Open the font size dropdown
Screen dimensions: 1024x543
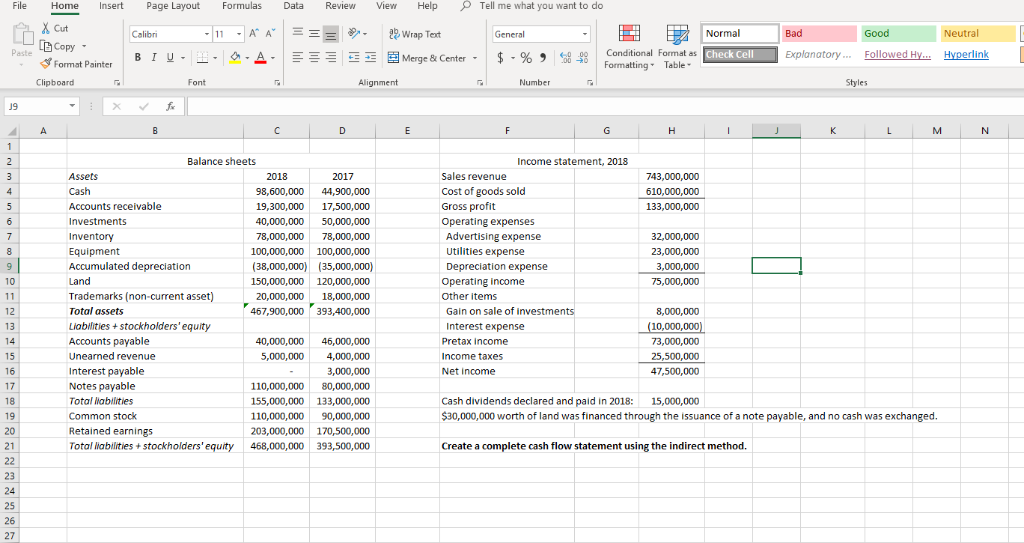coord(240,34)
